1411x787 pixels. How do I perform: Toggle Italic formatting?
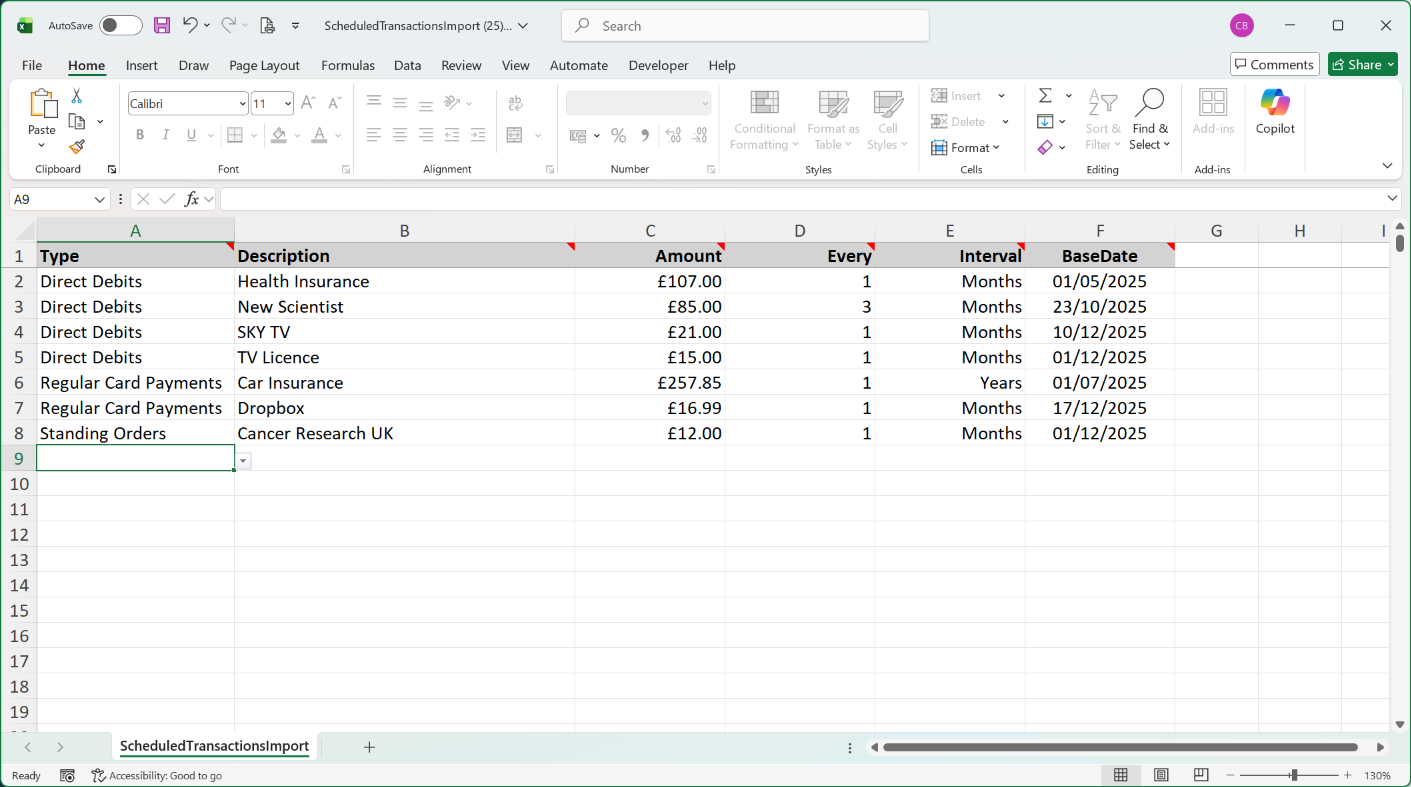click(x=166, y=135)
